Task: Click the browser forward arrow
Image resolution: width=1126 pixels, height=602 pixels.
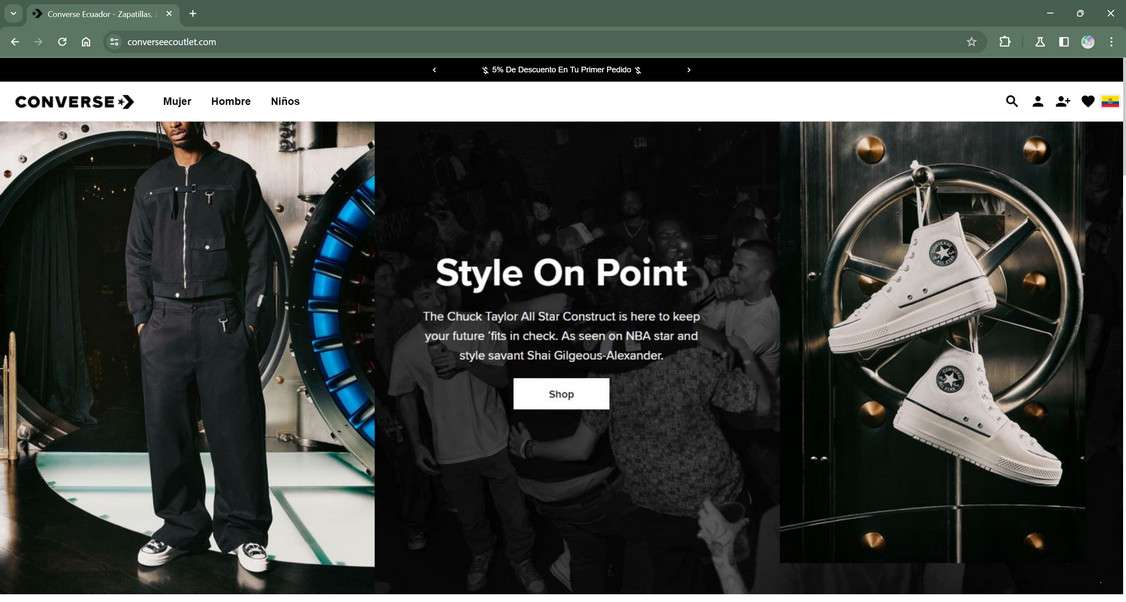Action: [38, 42]
